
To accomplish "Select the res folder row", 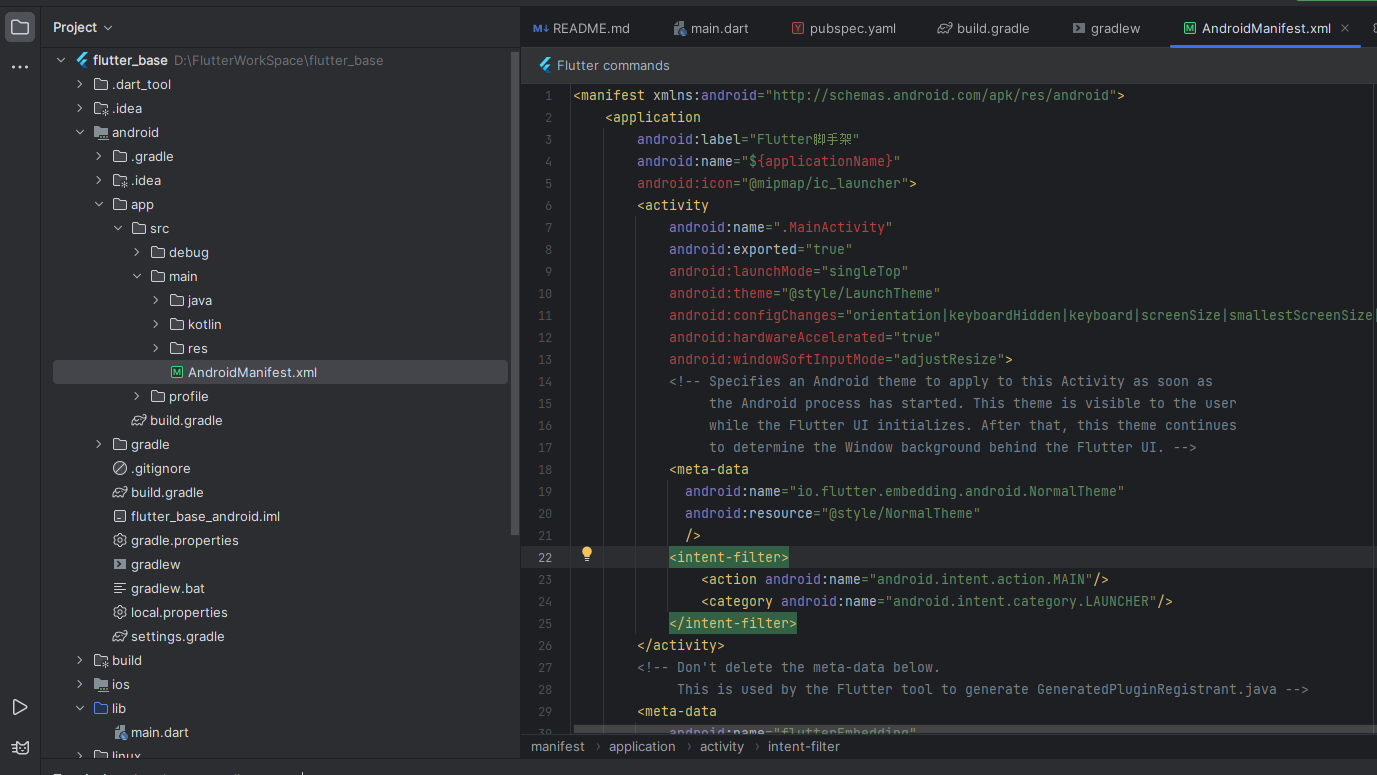I will pyautogui.click(x=280, y=348).
